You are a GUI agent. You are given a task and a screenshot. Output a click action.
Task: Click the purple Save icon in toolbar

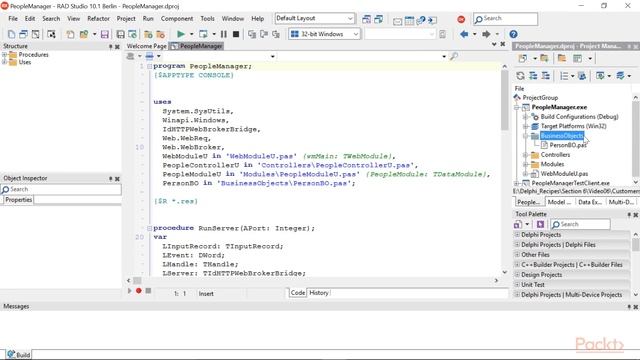[x=105, y=34]
